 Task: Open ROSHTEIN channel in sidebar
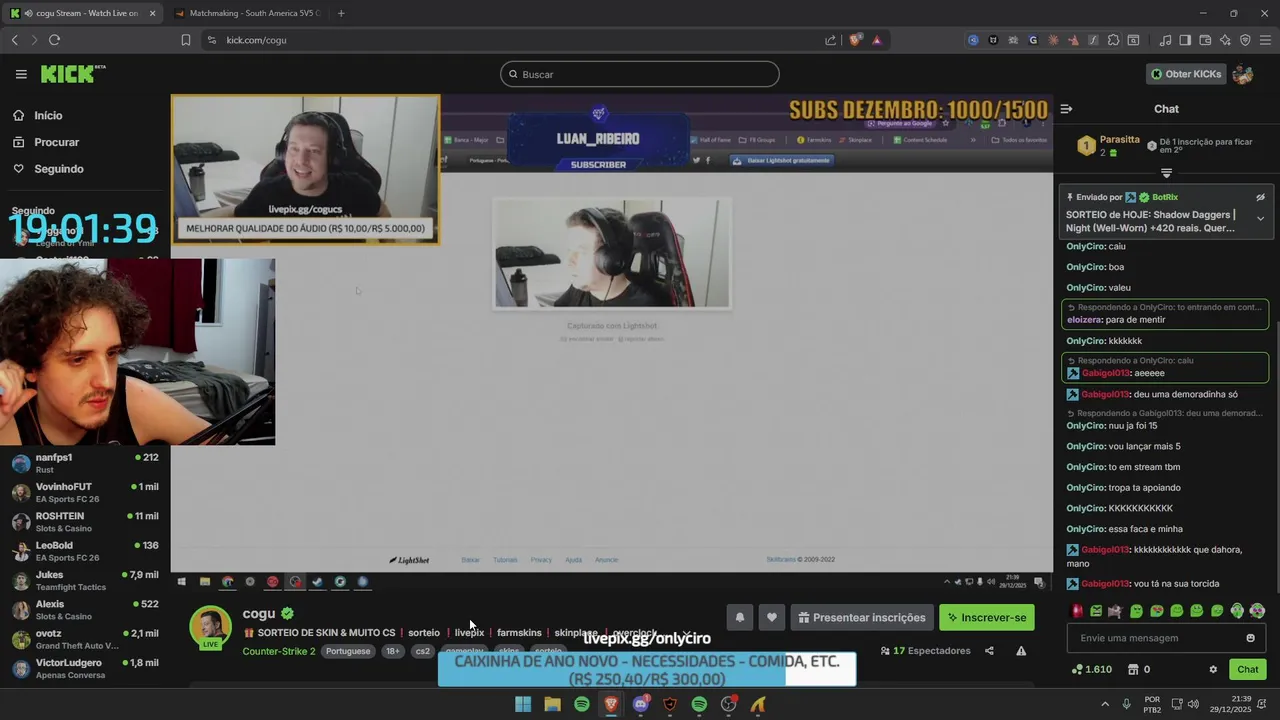pyautogui.click(x=85, y=522)
